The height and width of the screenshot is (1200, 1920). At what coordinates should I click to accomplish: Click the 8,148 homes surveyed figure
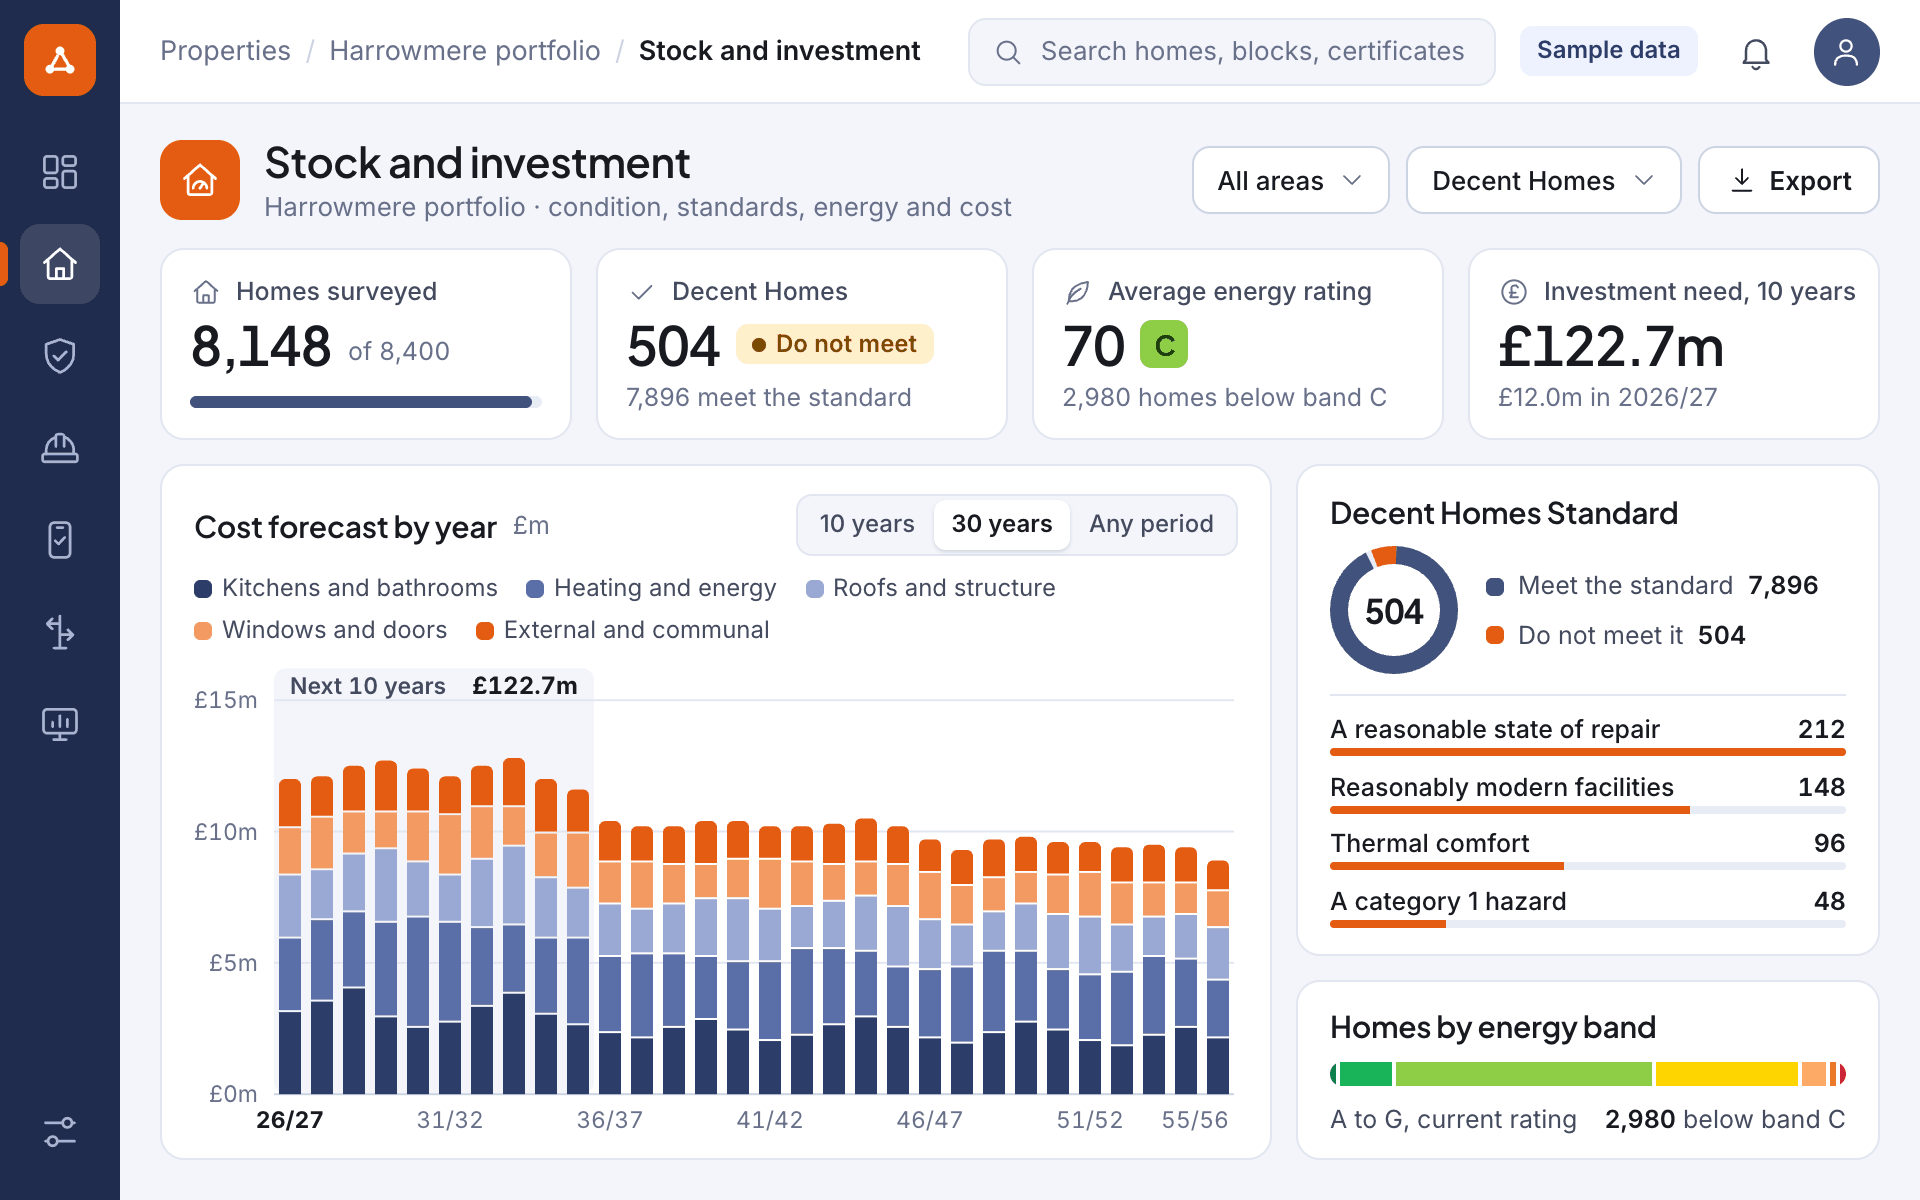[261, 347]
